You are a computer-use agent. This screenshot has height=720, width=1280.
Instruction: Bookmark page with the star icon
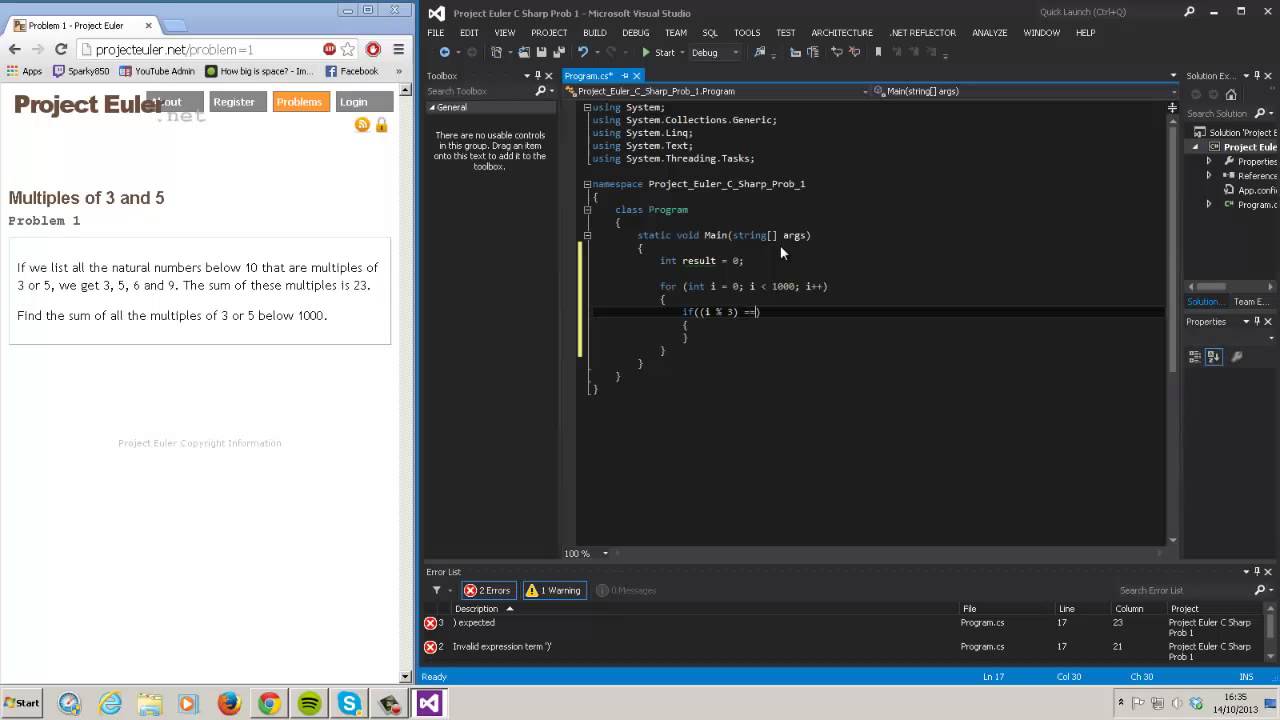click(x=348, y=49)
